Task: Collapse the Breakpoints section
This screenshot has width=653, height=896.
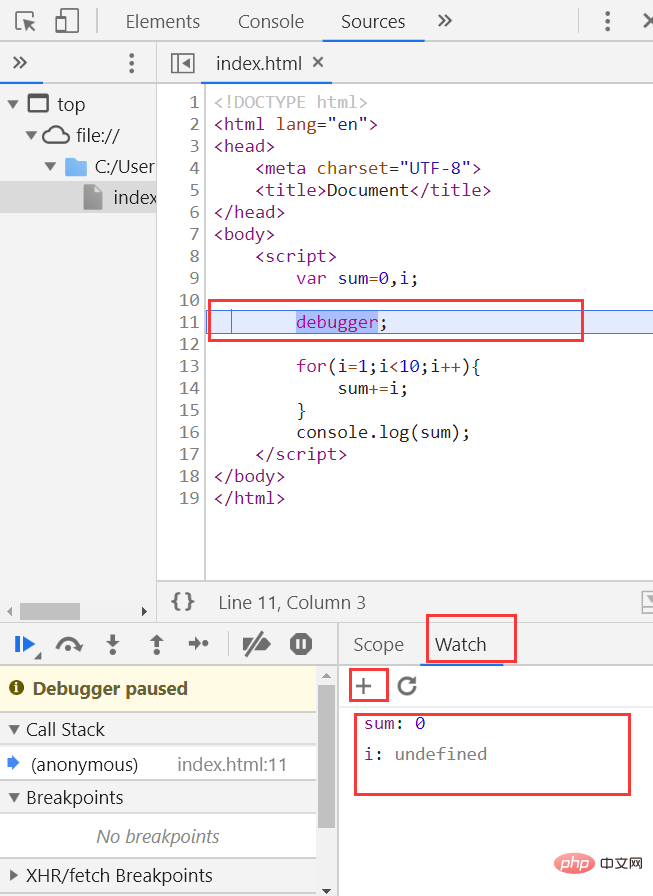Action: coord(14,797)
